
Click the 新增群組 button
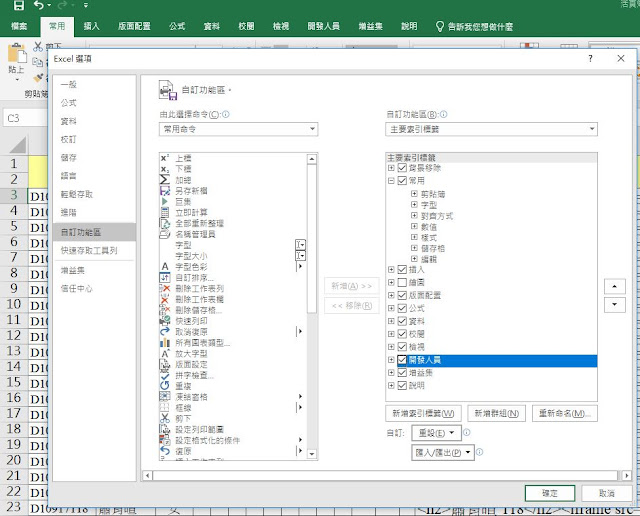click(x=497, y=414)
